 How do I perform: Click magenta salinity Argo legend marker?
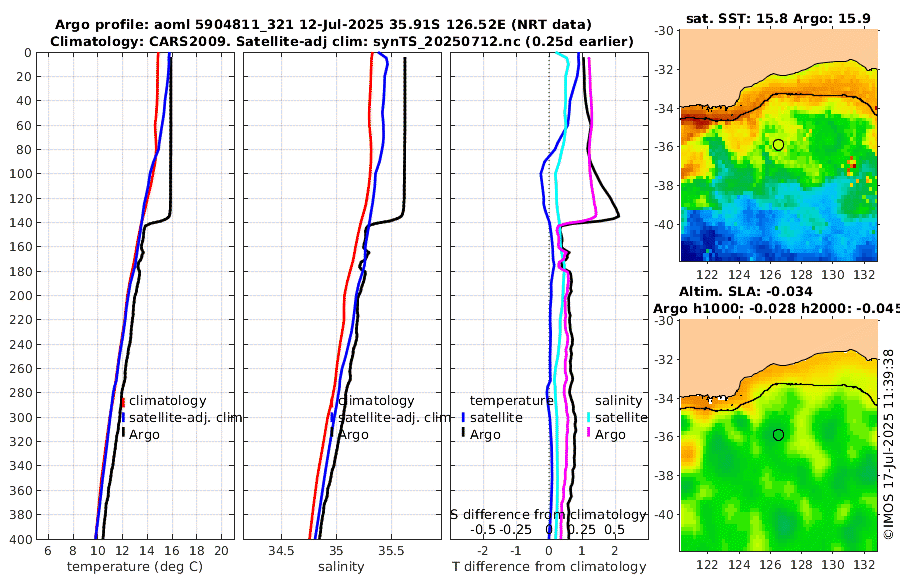click(589, 434)
